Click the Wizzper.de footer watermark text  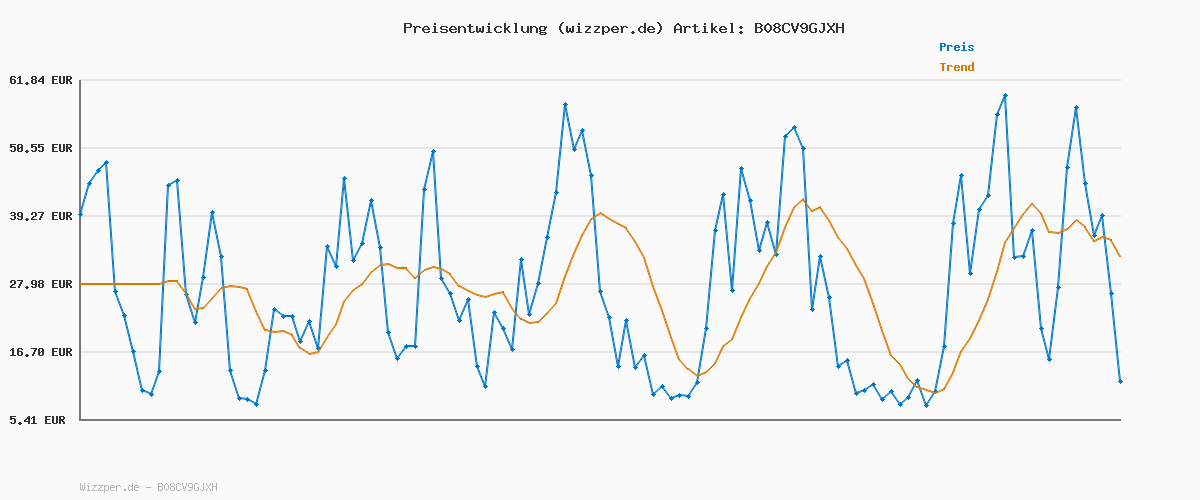pyautogui.click(x=148, y=487)
